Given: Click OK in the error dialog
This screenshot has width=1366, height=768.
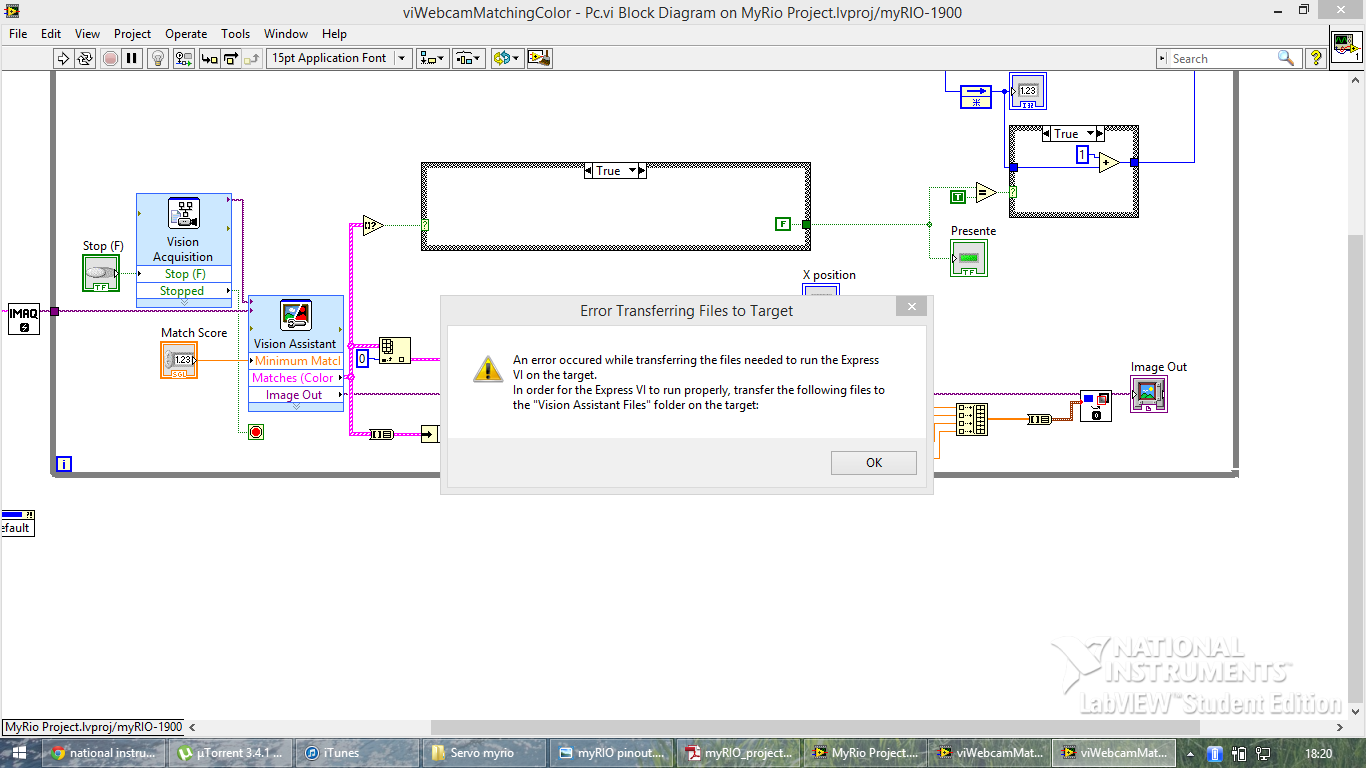Looking at the screenshot, I should 873,462.
